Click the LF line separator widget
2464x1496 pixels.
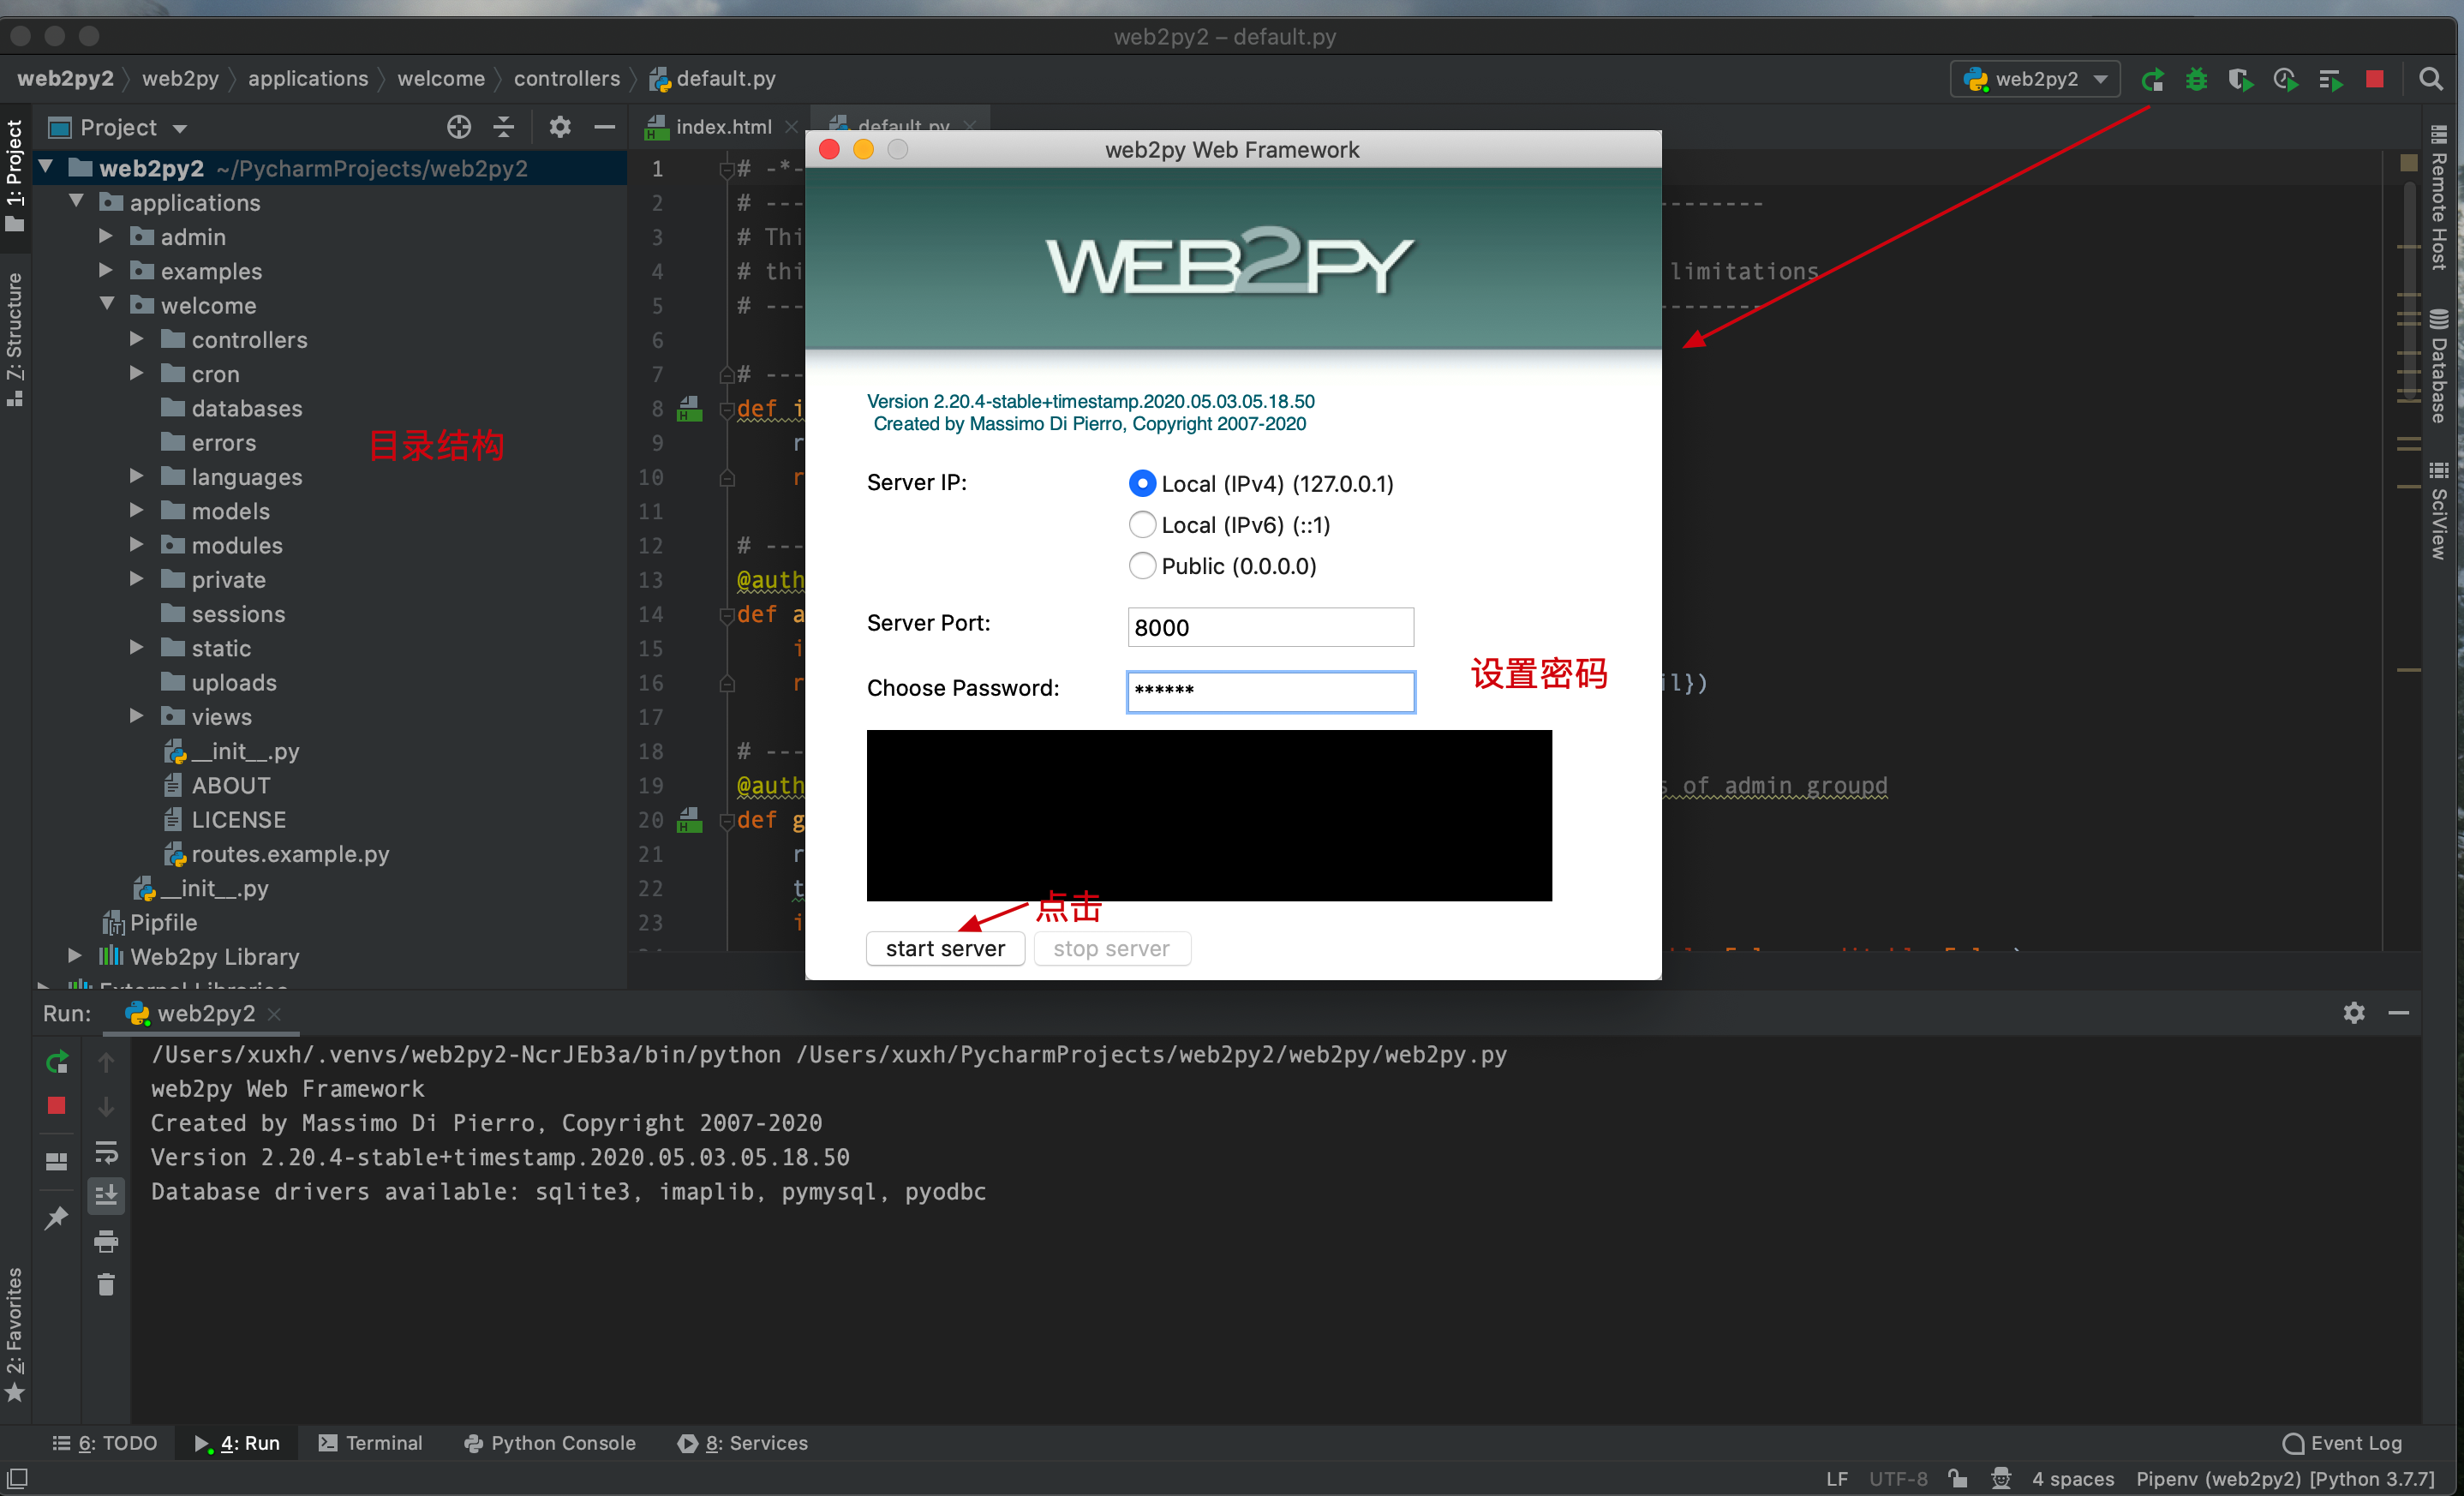click(x=1837, y=1478)
